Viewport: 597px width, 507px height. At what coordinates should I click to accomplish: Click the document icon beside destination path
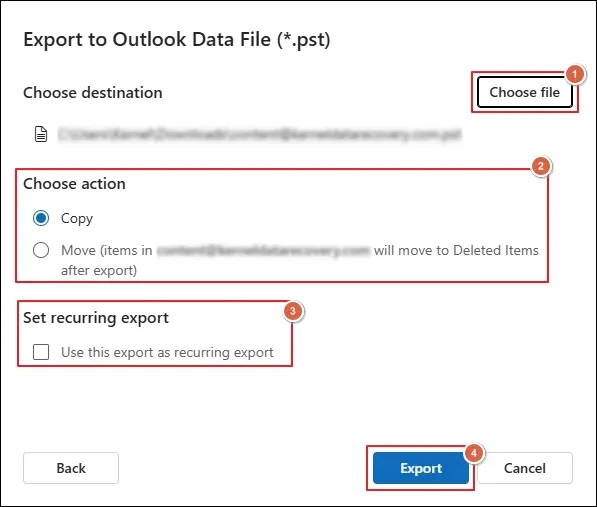click(x=41, y=134)
